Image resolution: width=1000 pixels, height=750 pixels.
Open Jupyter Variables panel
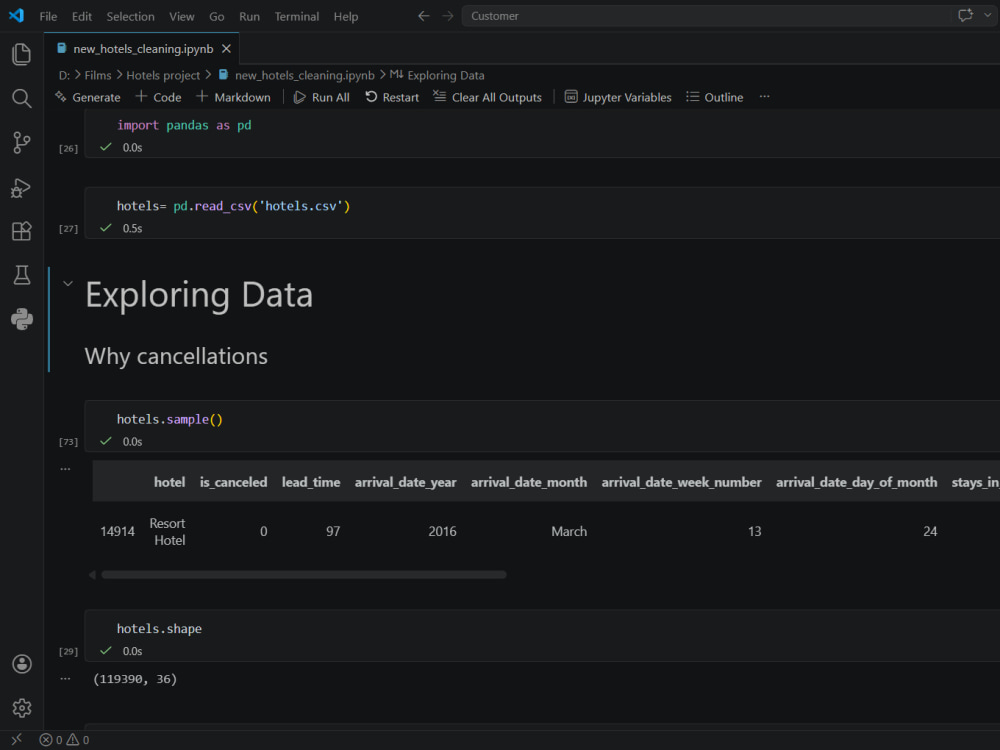click(619, 98)
